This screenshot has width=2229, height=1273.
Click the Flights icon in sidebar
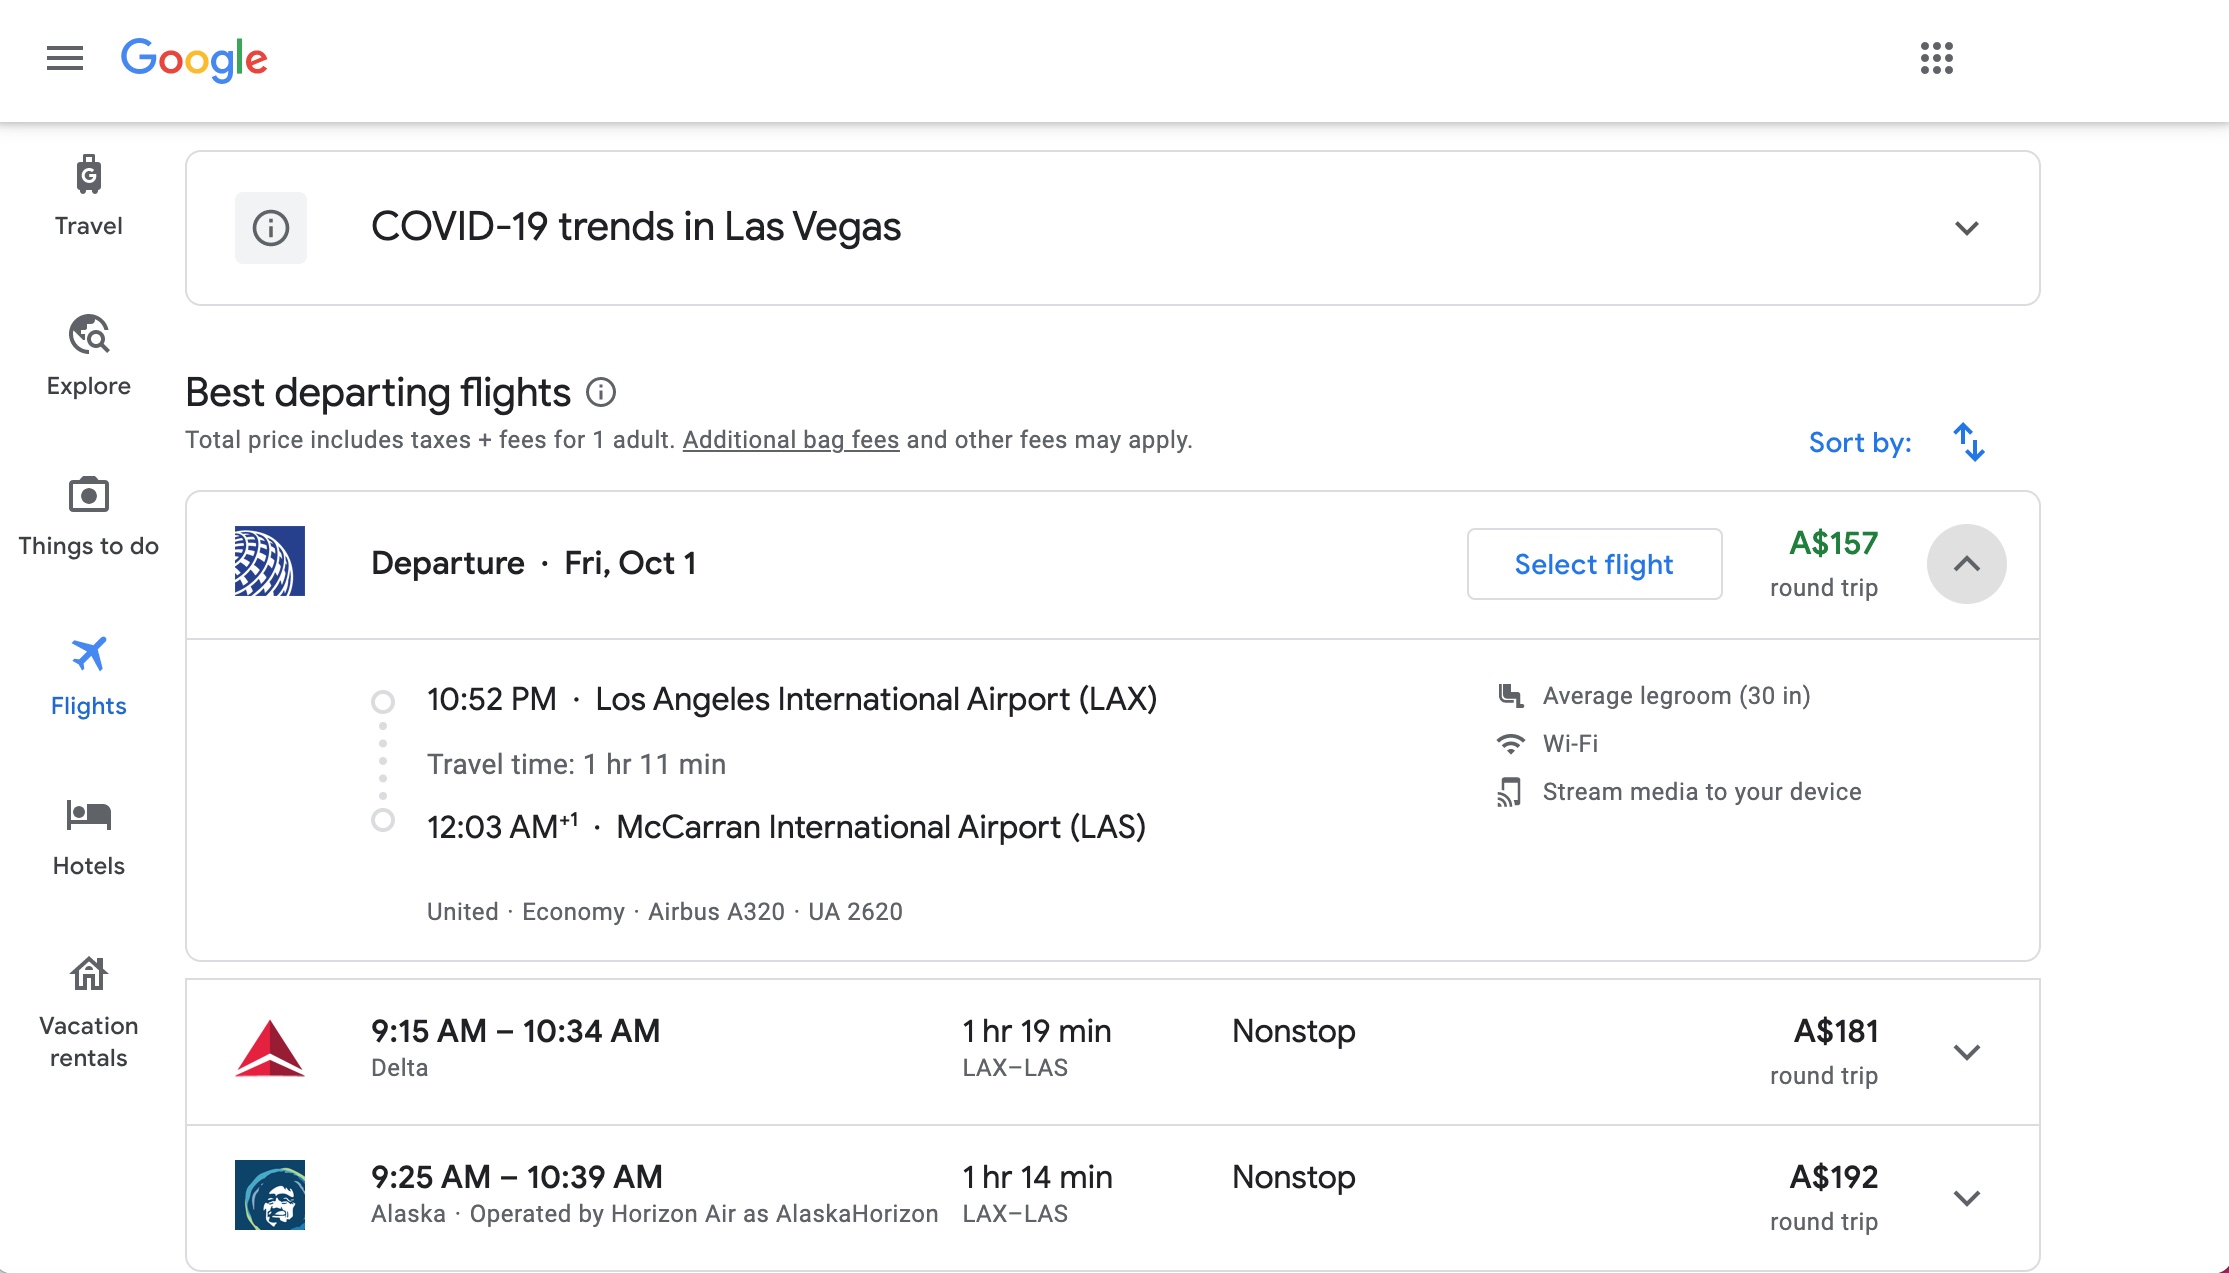pos(87,652)
